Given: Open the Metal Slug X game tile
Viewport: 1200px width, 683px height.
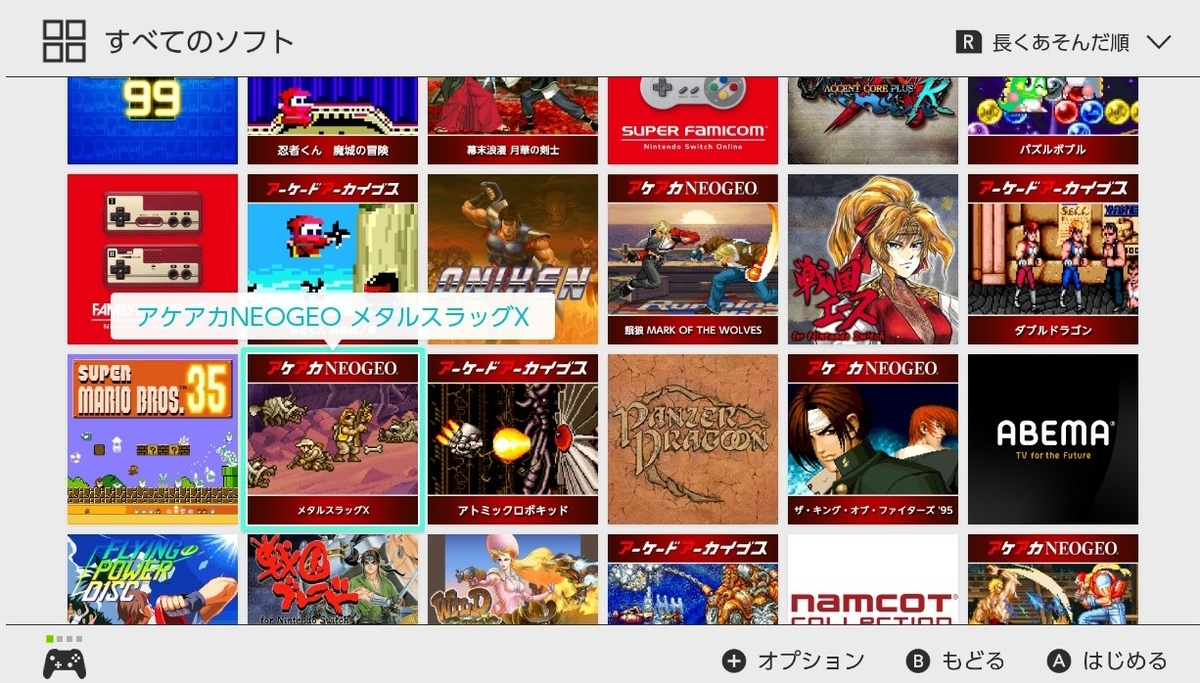Looking at the screenshot, I should point(333,439).
